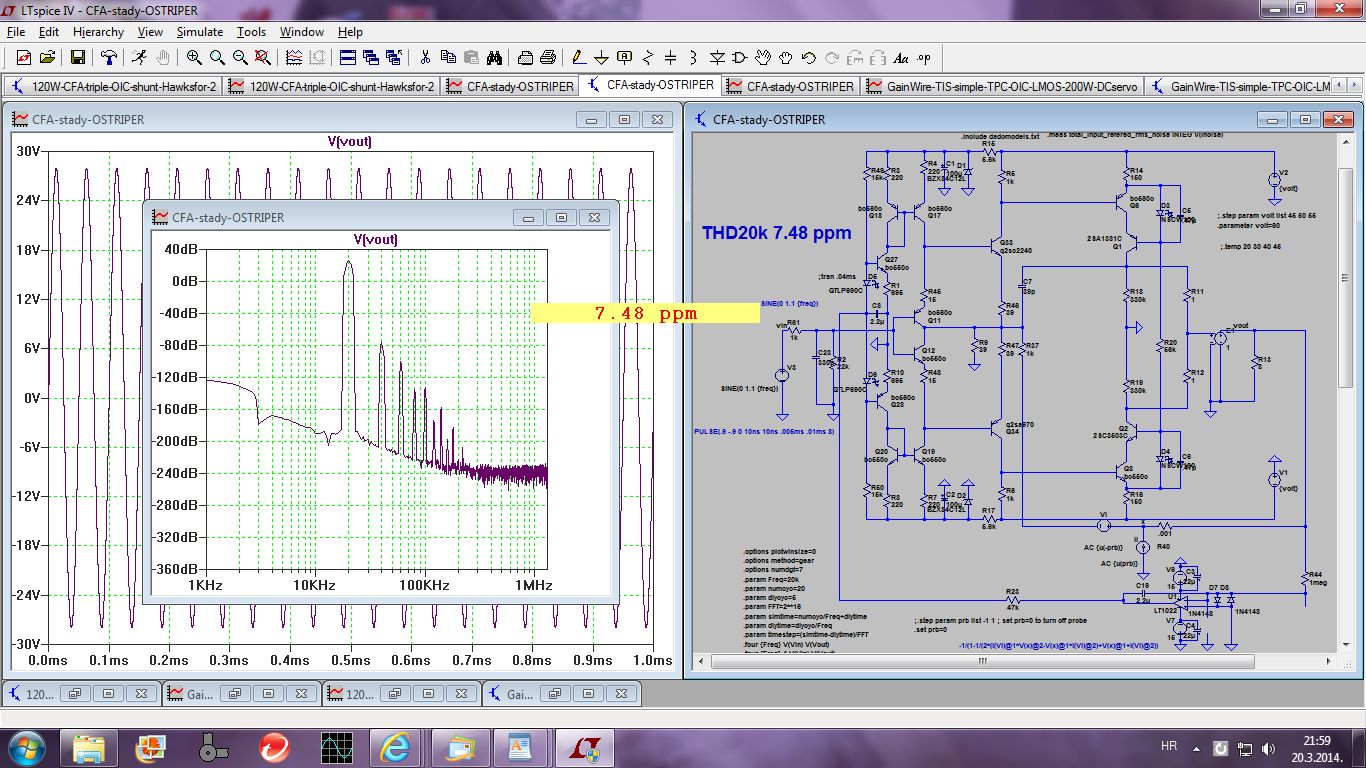
Task: Add a SPICE directive with .op icon
Action: [x=924, y=58]
